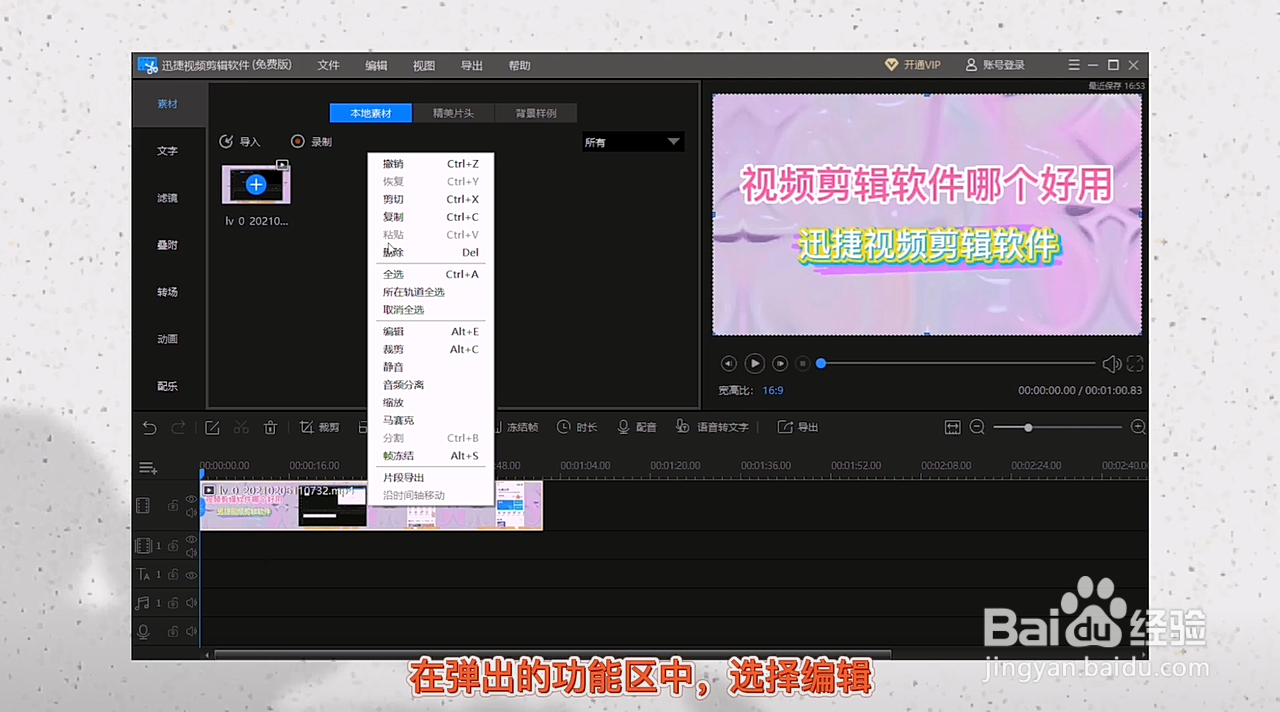Image resolution: width=1280 pixels, height=712 pixels.
Task: Click the zoom-in magnifier beside the timeline slider
Action: (x=1138, y=427)
